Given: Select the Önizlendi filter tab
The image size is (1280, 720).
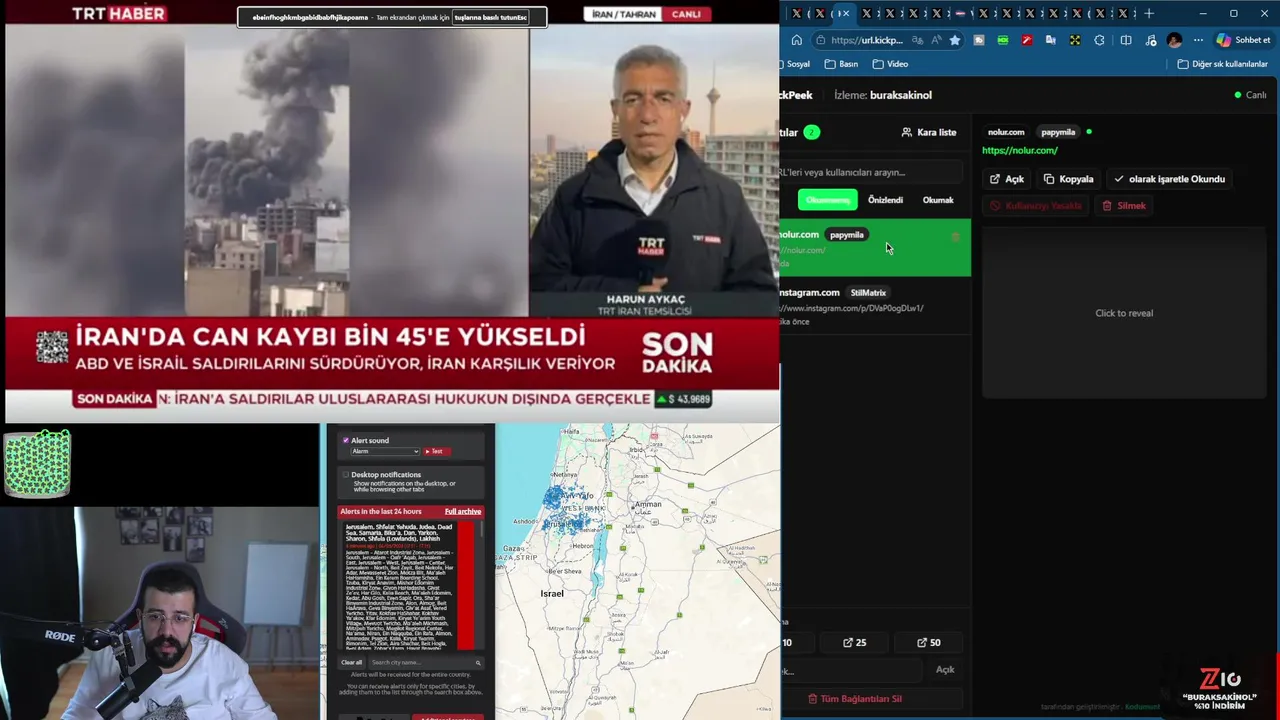Looking at the screenshot, I should 885,200.
